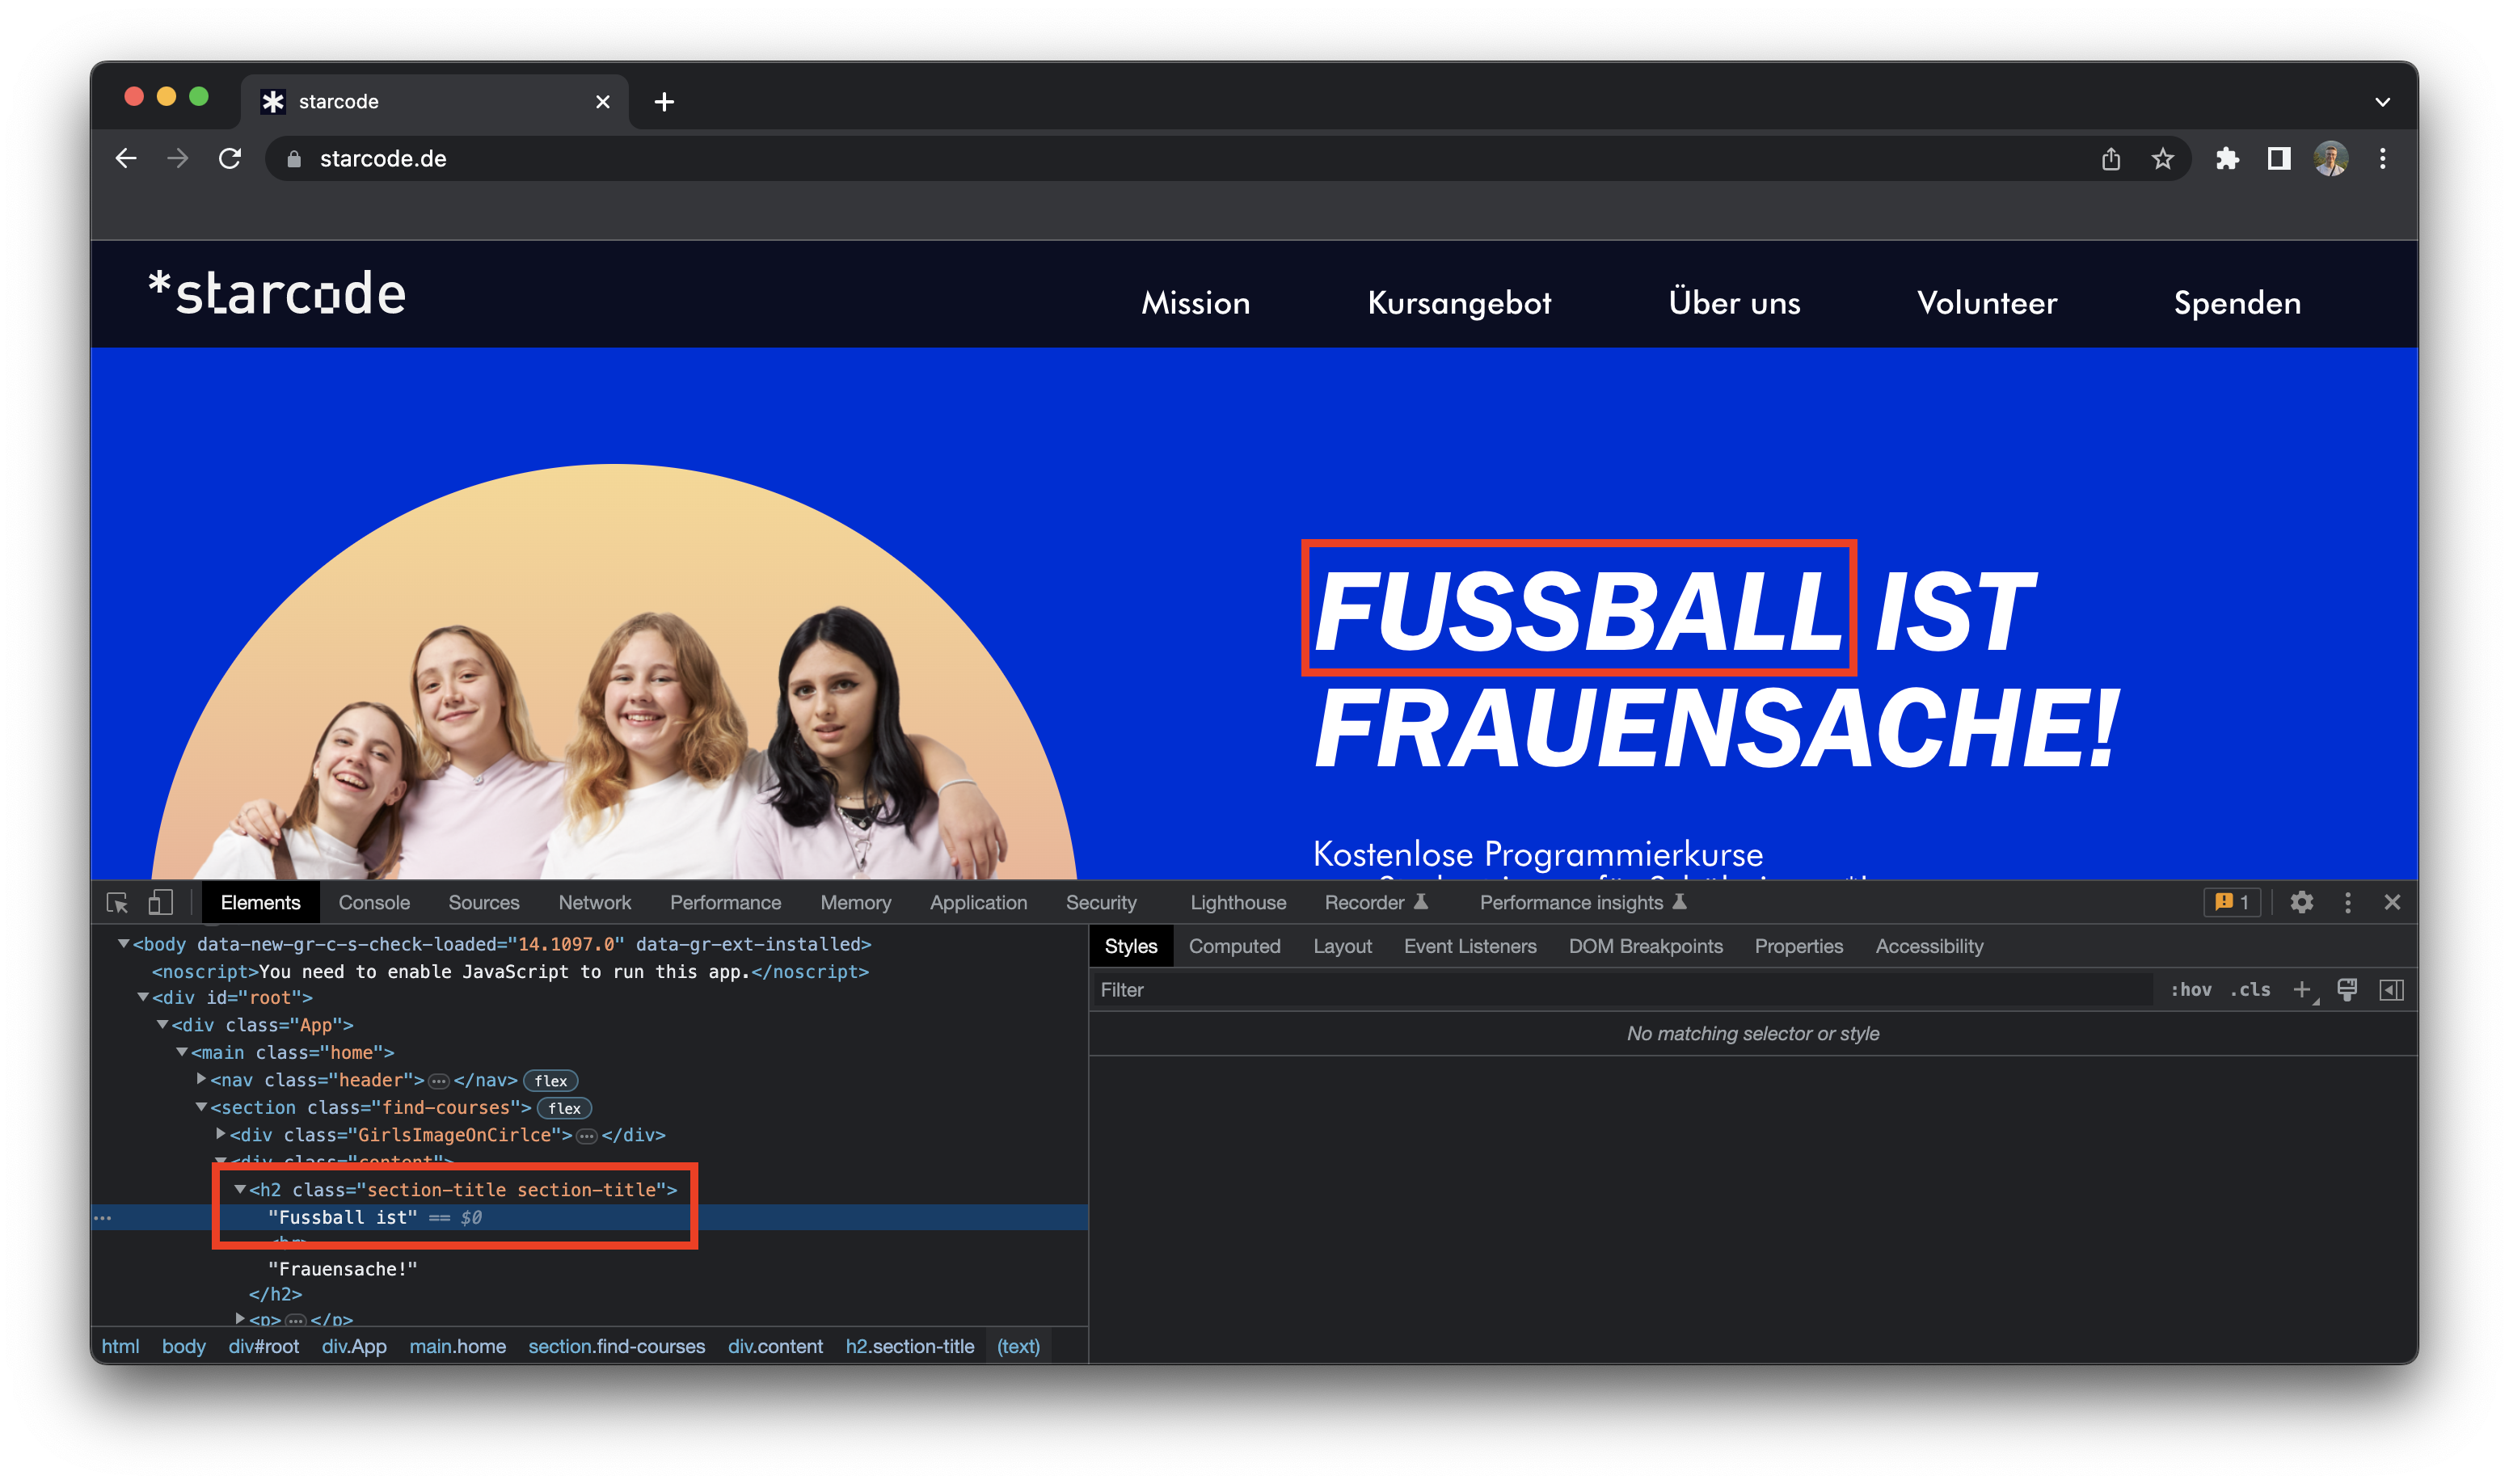Collapse the main class="home" node

[x=182, y=1052]
